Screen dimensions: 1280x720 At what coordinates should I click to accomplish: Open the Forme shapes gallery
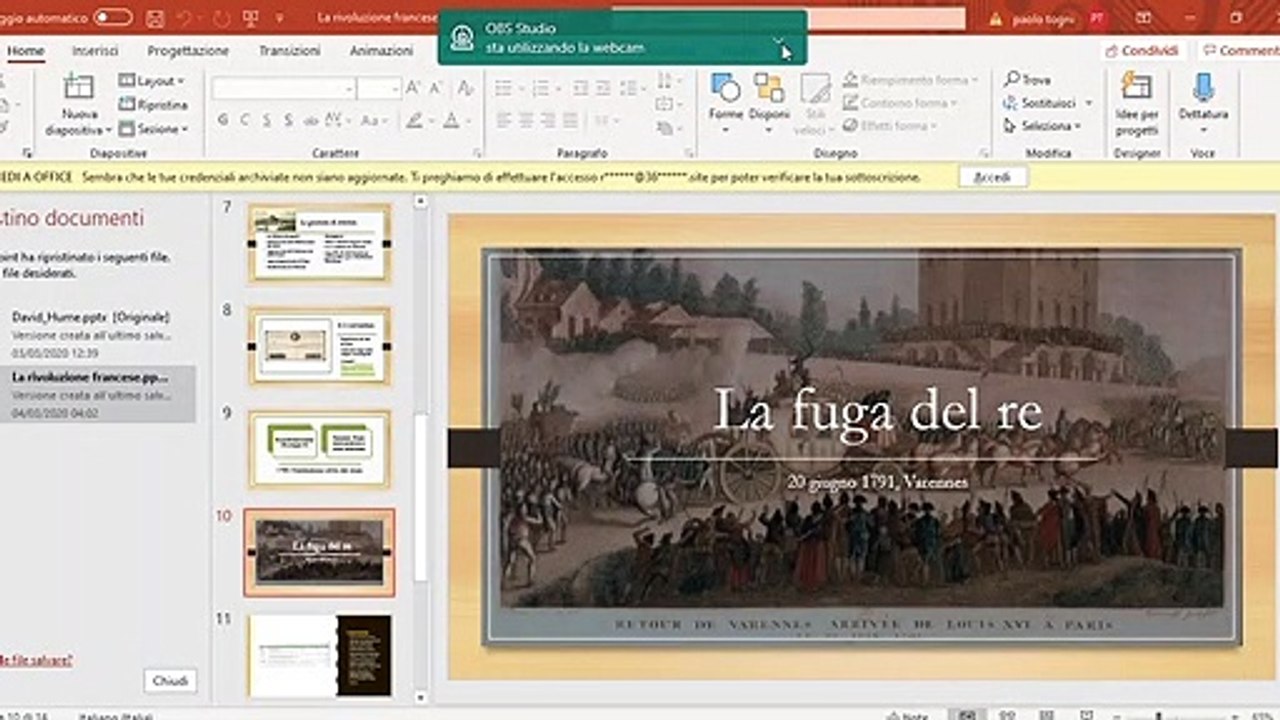click(726, 102)
